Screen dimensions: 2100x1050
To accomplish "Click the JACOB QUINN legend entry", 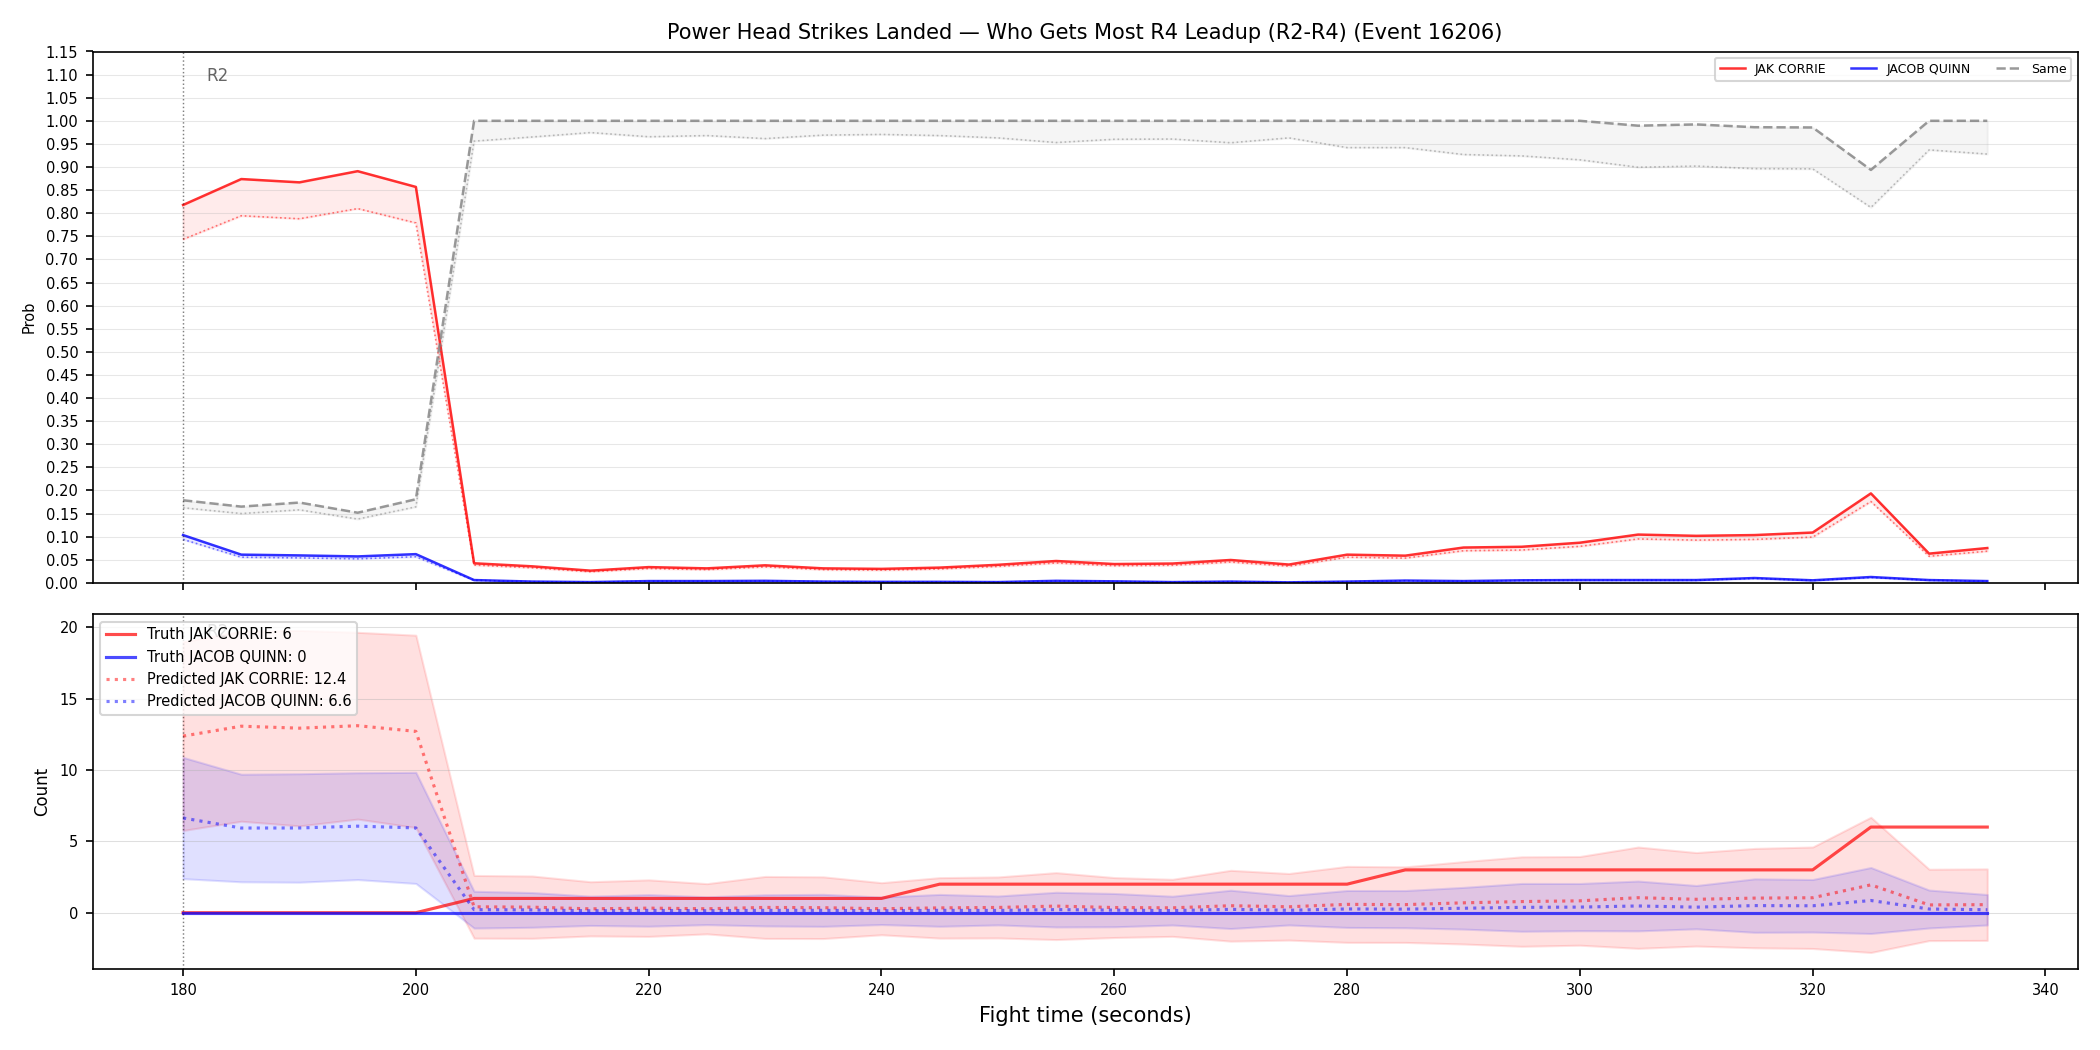I will 1910,69.
